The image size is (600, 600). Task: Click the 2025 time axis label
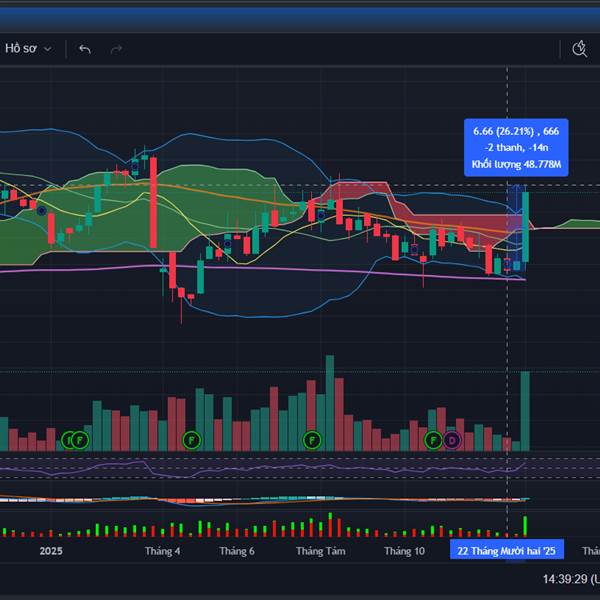tap(51, 551)
